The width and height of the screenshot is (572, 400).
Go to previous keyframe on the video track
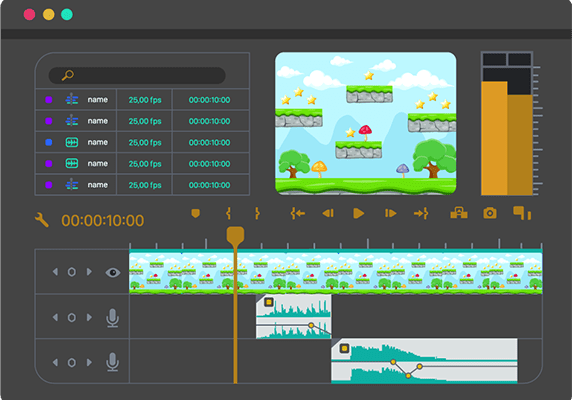point(55,272)
